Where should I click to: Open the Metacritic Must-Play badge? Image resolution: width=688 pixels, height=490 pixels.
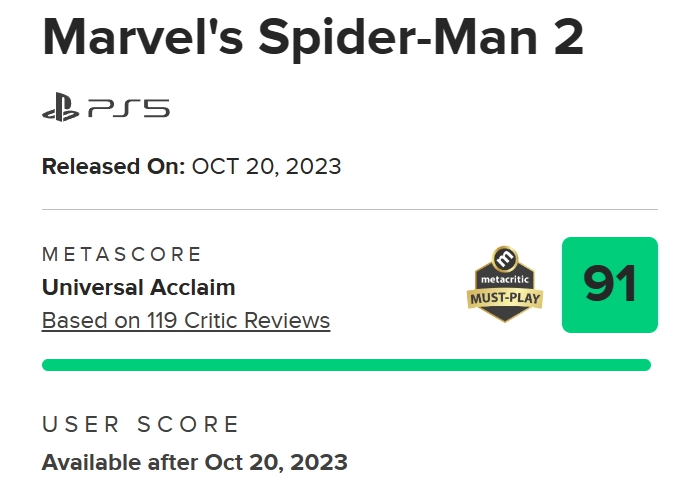(505, 284)
